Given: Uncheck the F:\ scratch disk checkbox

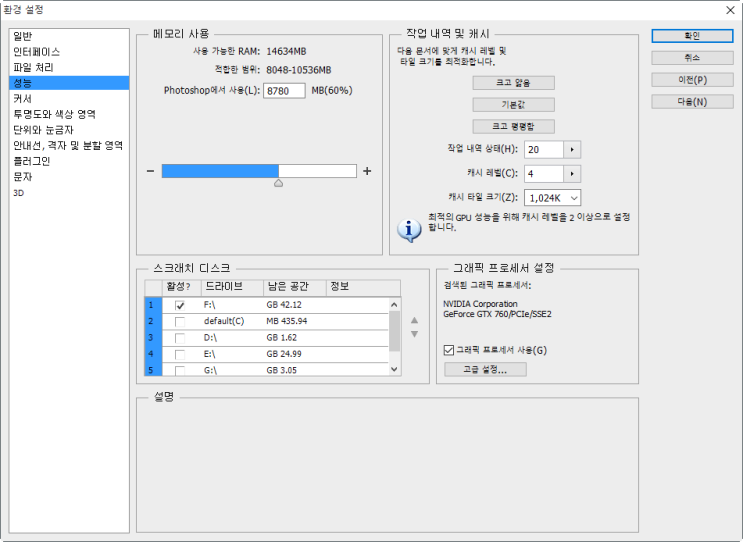Looking at the screenshot, I should pos(180,306).
